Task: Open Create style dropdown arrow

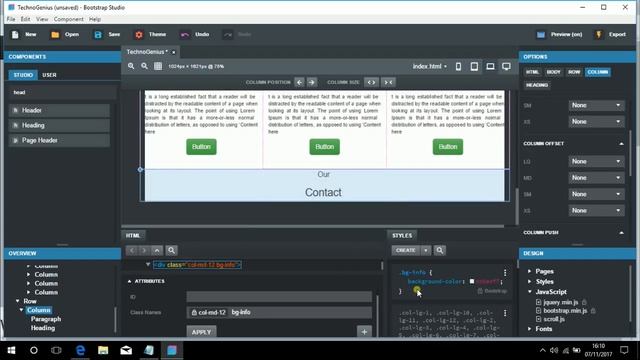Action: pos(426,250)
